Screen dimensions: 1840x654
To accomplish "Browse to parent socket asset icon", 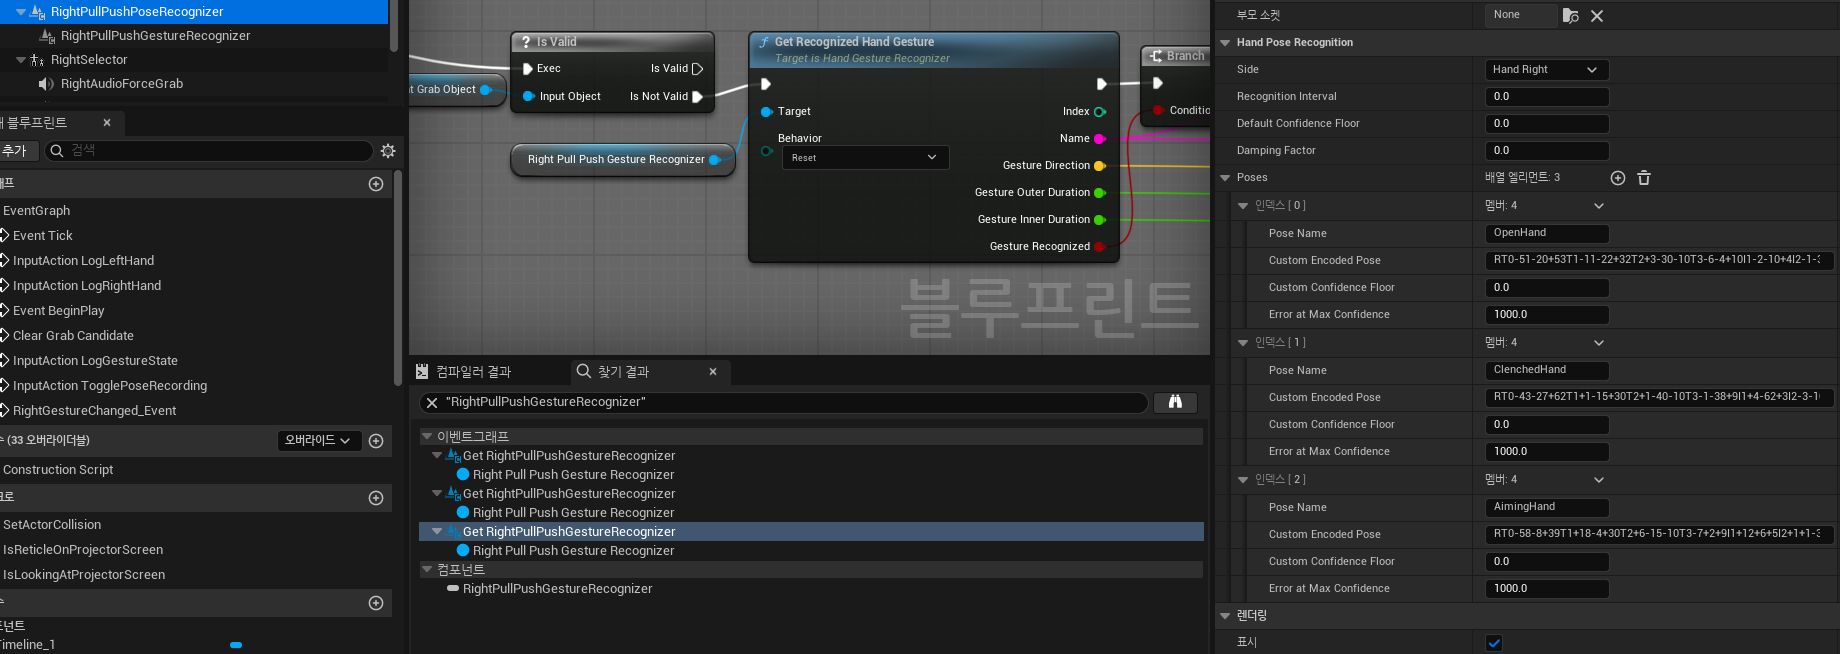I will (x=1571, y=16).
